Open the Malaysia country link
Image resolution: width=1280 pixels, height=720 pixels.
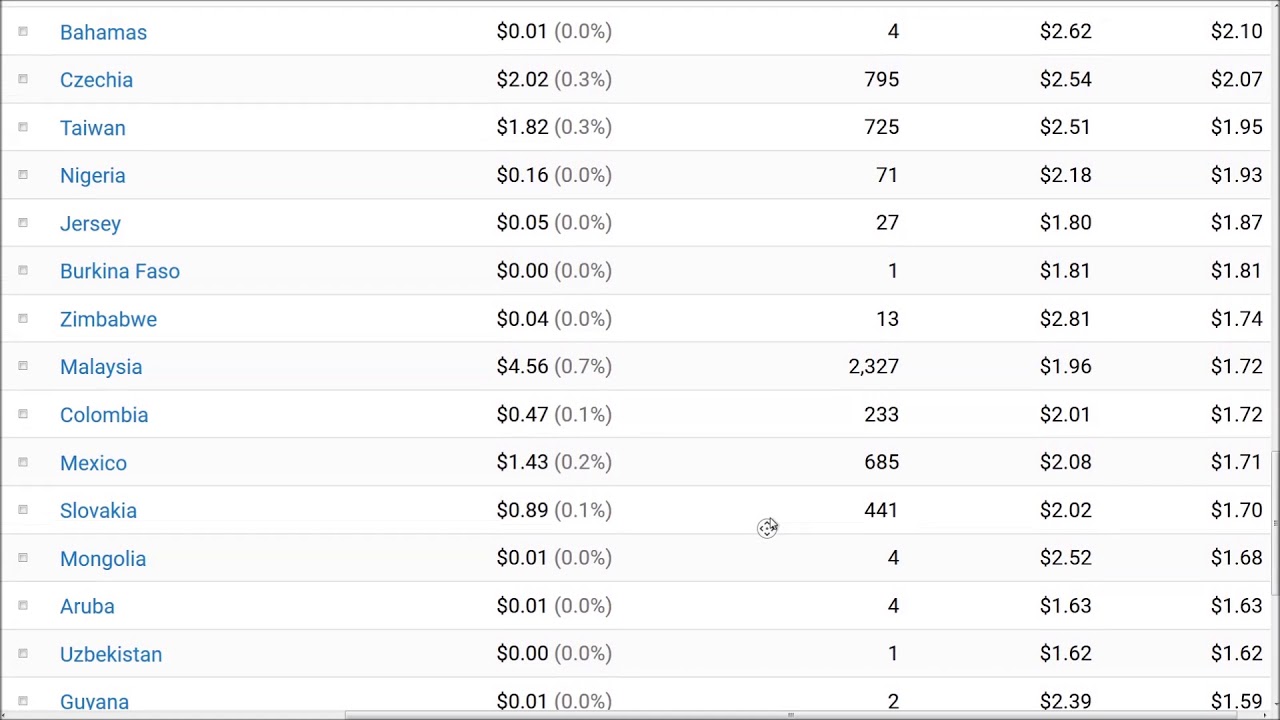tap(101, 367)
